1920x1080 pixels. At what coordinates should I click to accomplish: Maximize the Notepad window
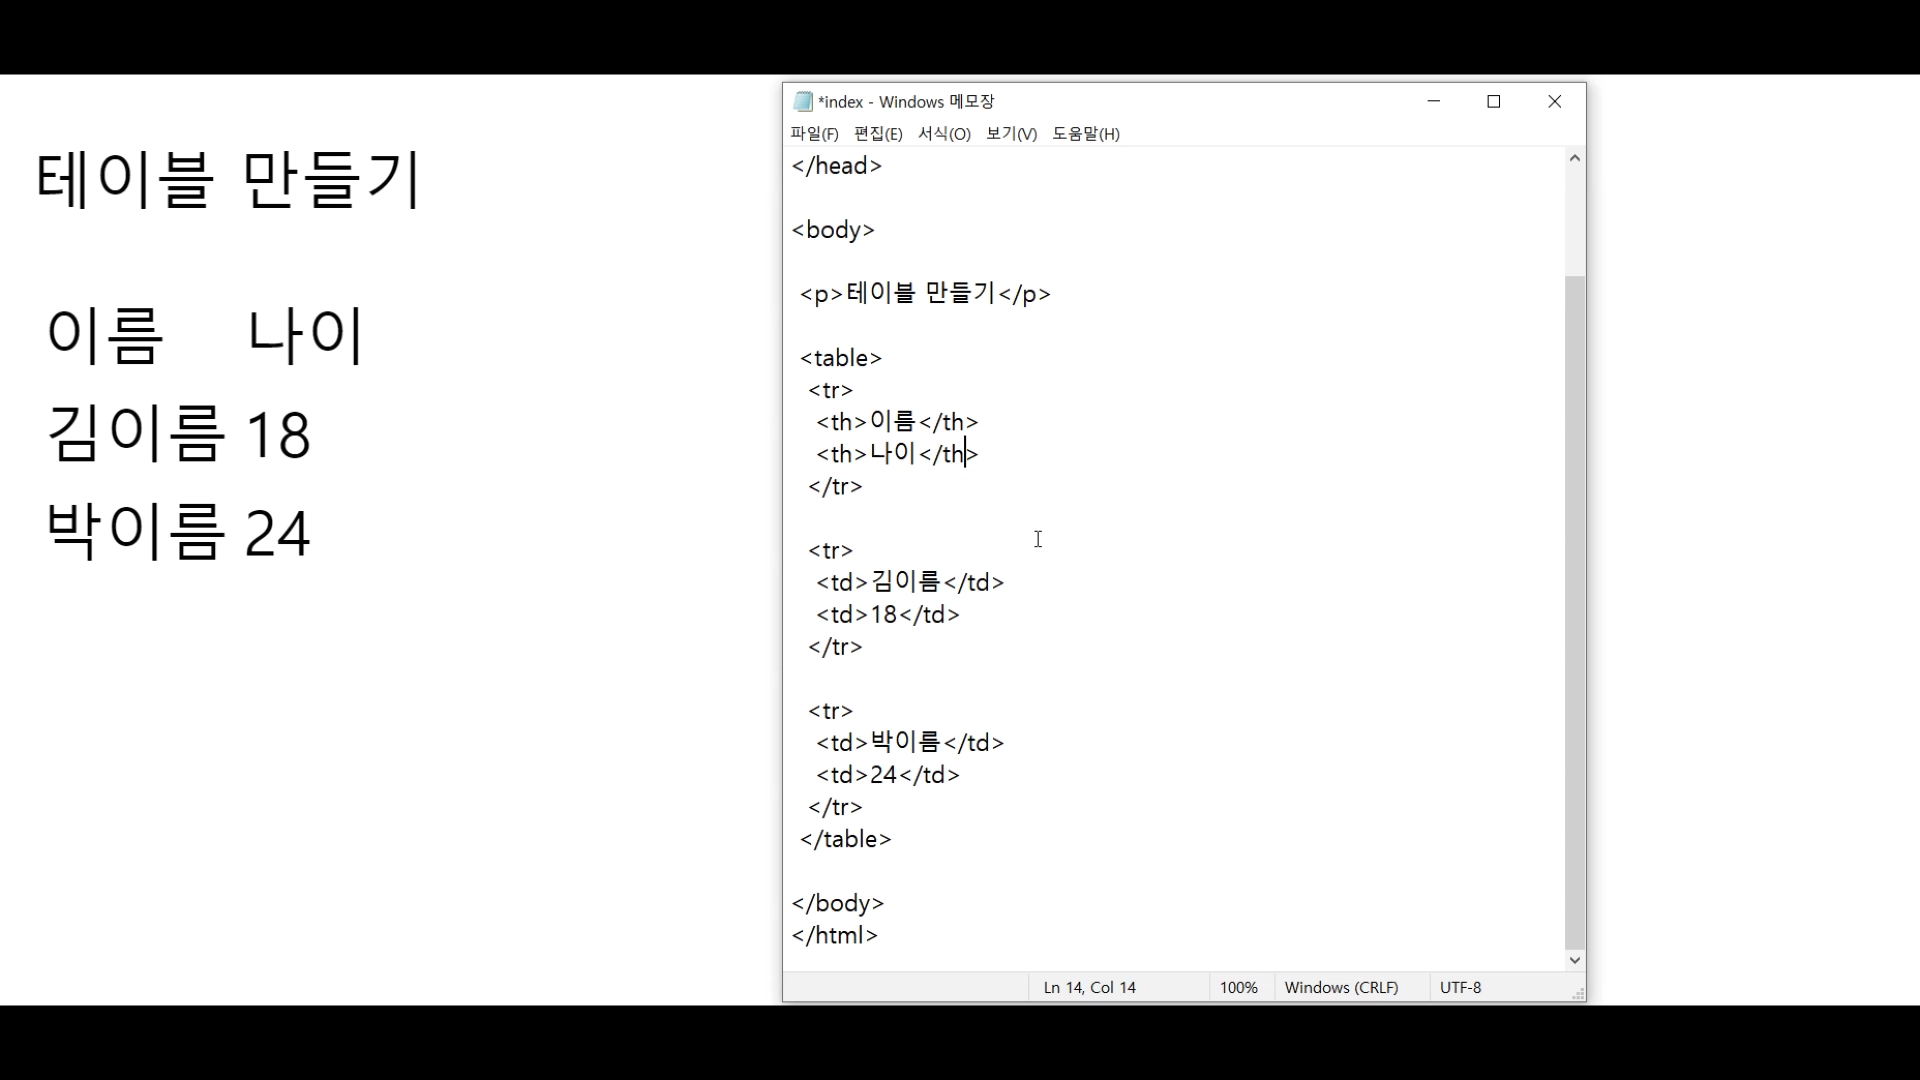[1494, 101]
